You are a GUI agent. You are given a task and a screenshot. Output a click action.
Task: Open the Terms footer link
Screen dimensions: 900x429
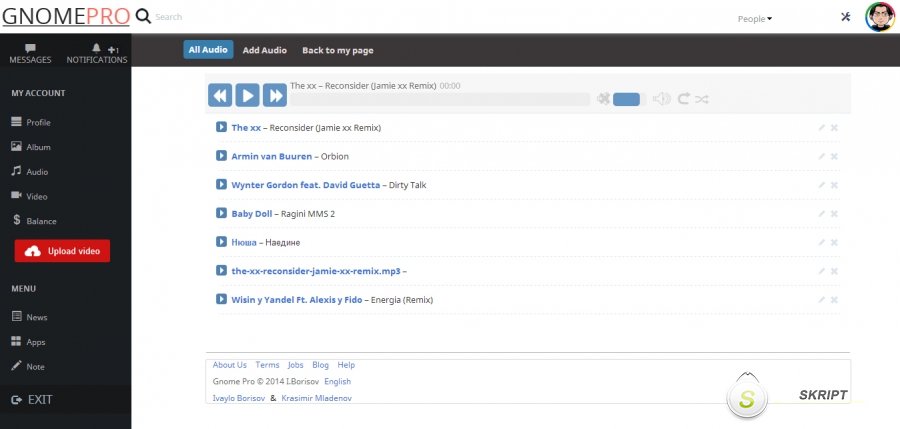[x=267, y=365]
